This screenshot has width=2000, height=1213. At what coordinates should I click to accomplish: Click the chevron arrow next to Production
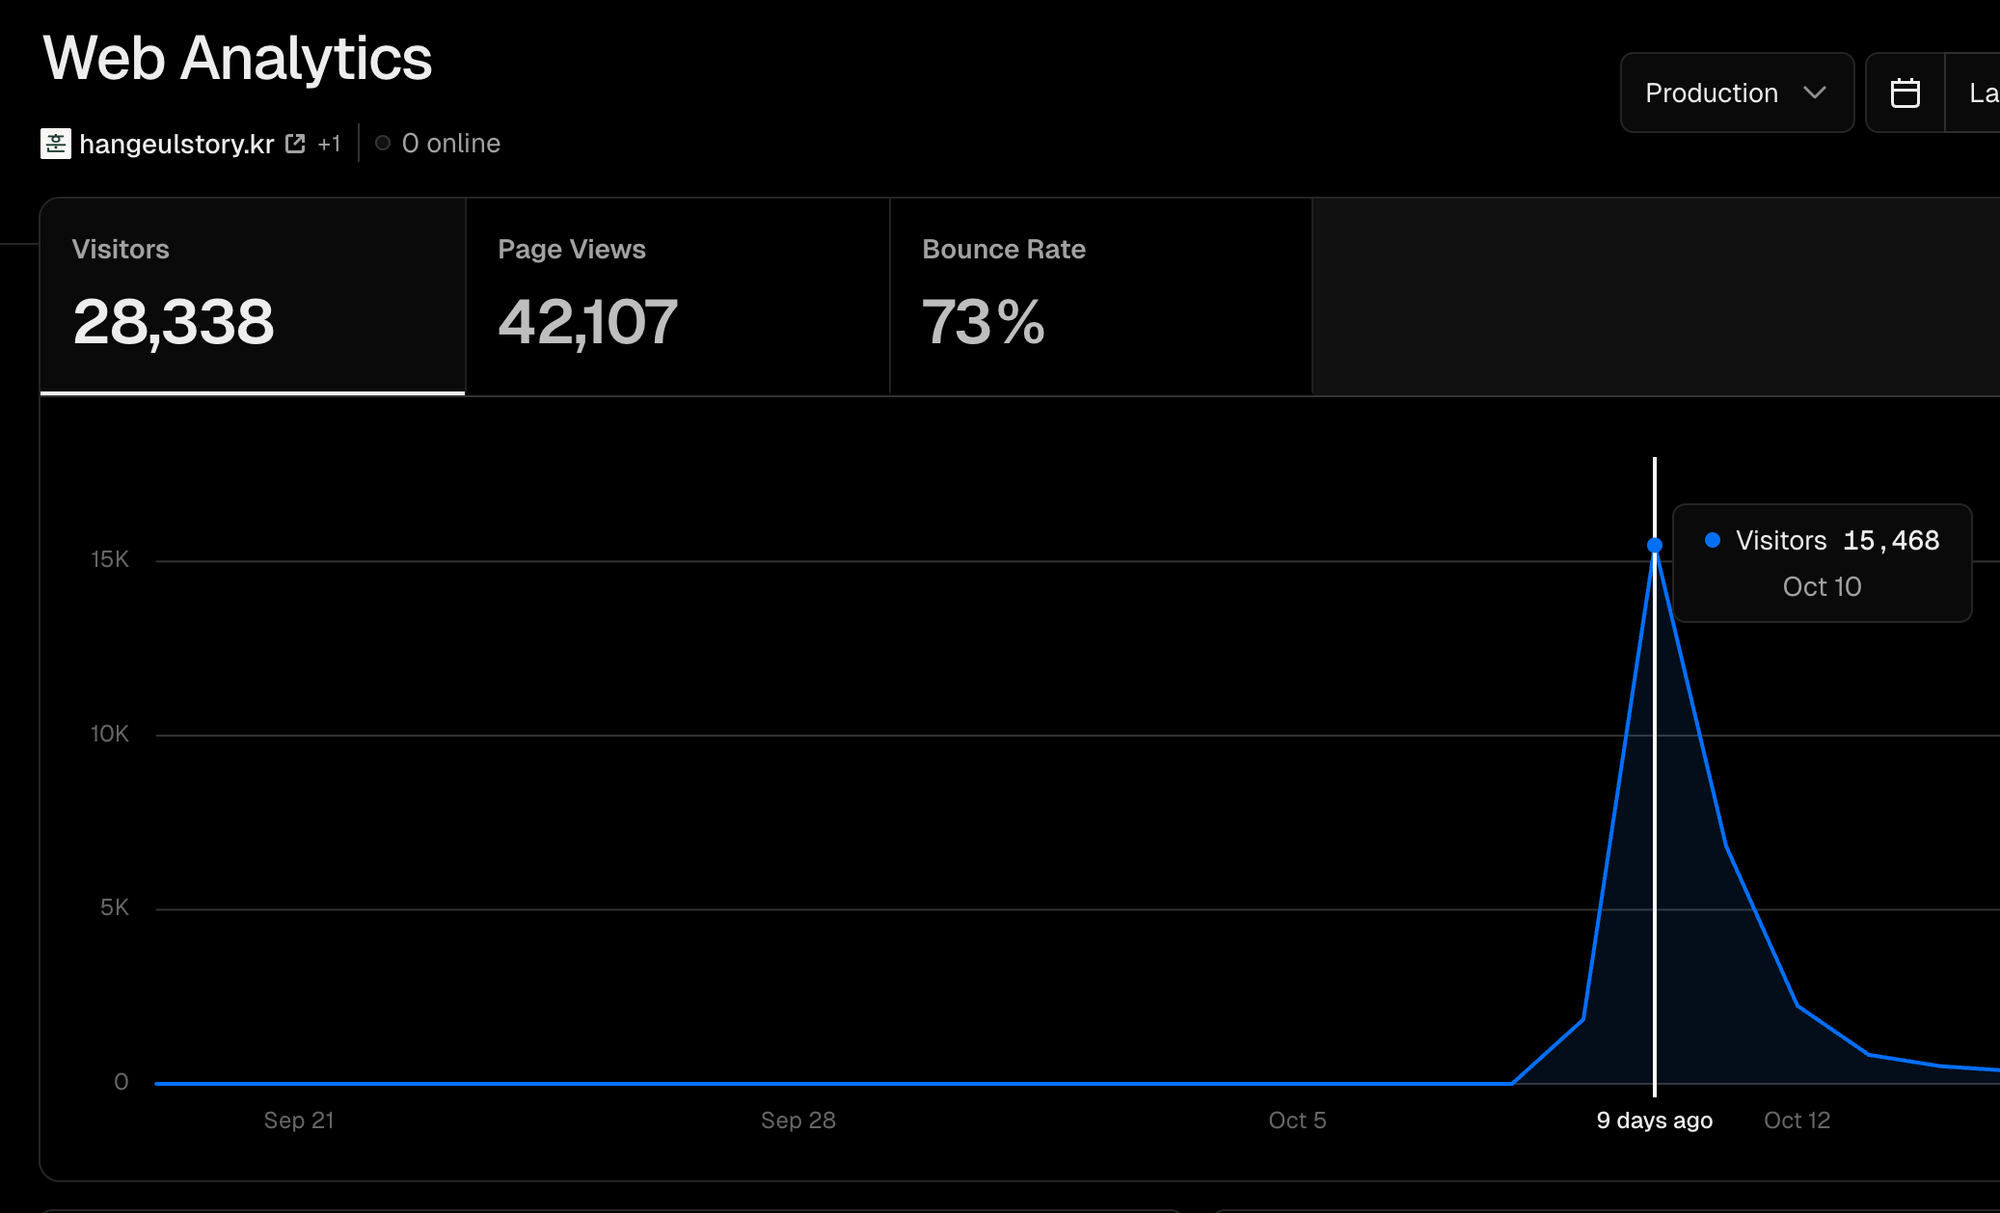(x=1815, y=93)
